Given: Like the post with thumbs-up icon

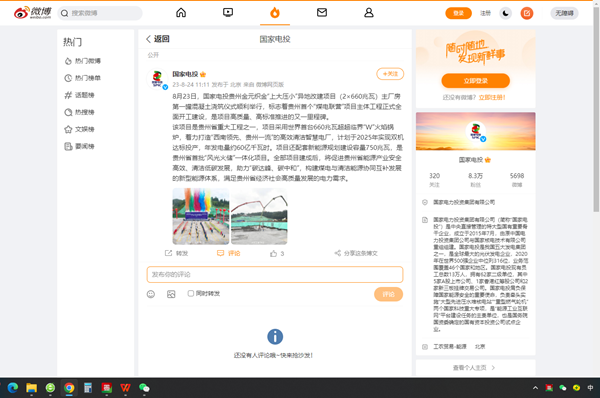Looking at the screenshot, I should (274, 253).
